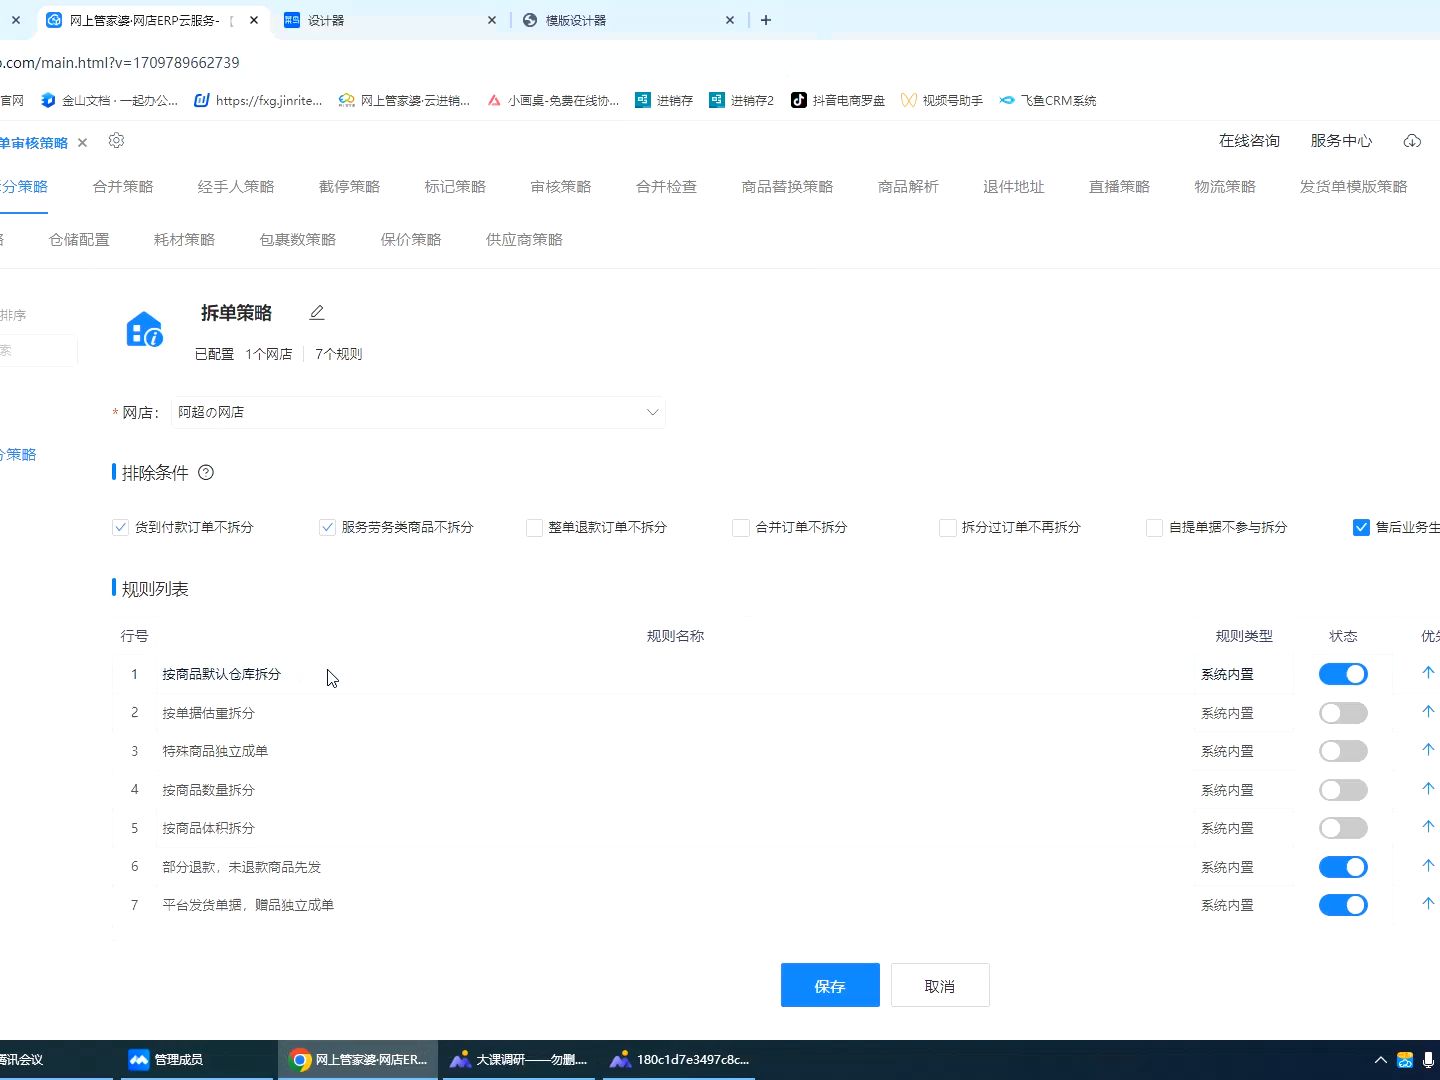Check 整单退款订单不拆分 checkbox
Viewport: 1440px width, 1080px height.
[534, 527]
